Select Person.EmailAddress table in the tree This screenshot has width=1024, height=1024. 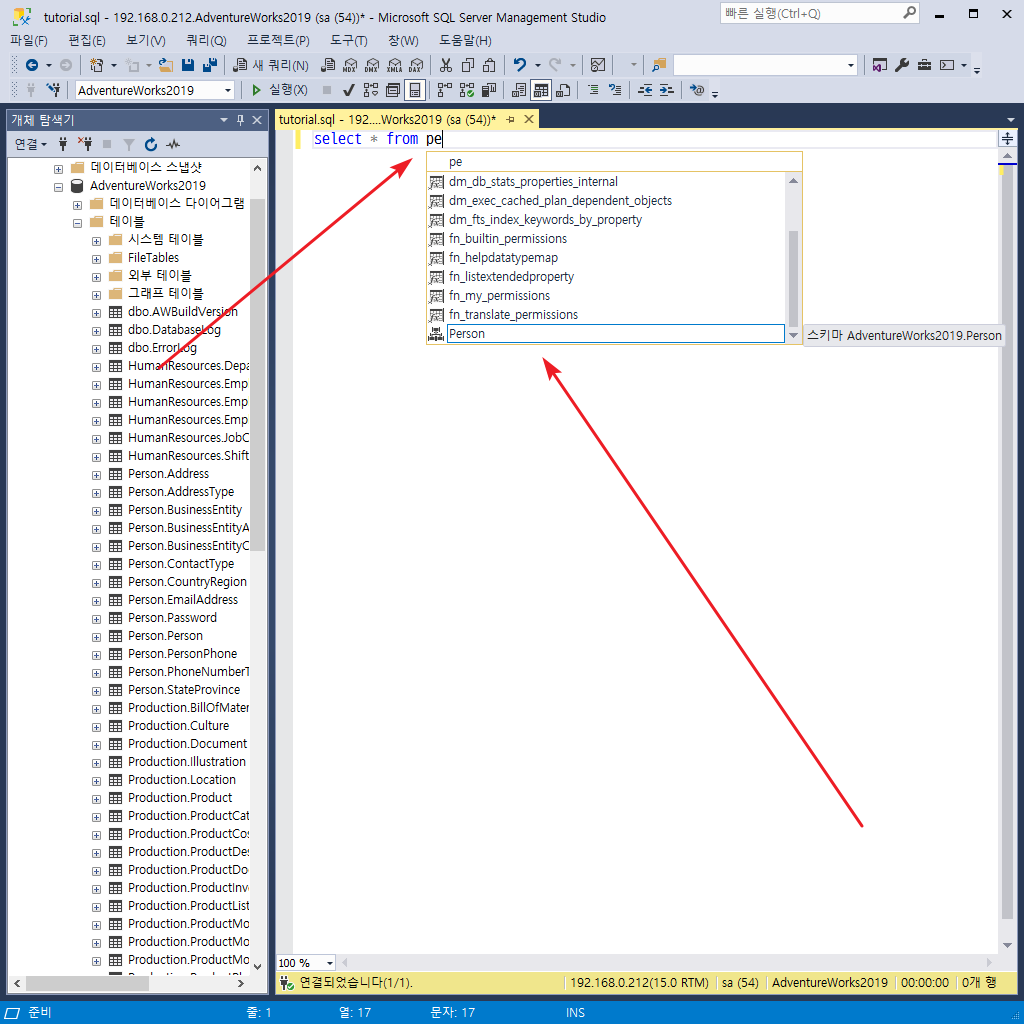pos(183,600)
